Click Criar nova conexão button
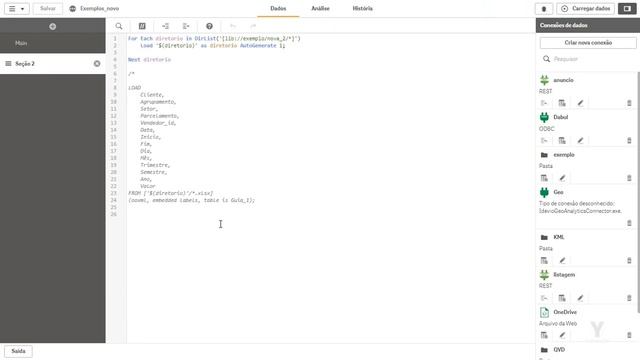 coord(588,43)
